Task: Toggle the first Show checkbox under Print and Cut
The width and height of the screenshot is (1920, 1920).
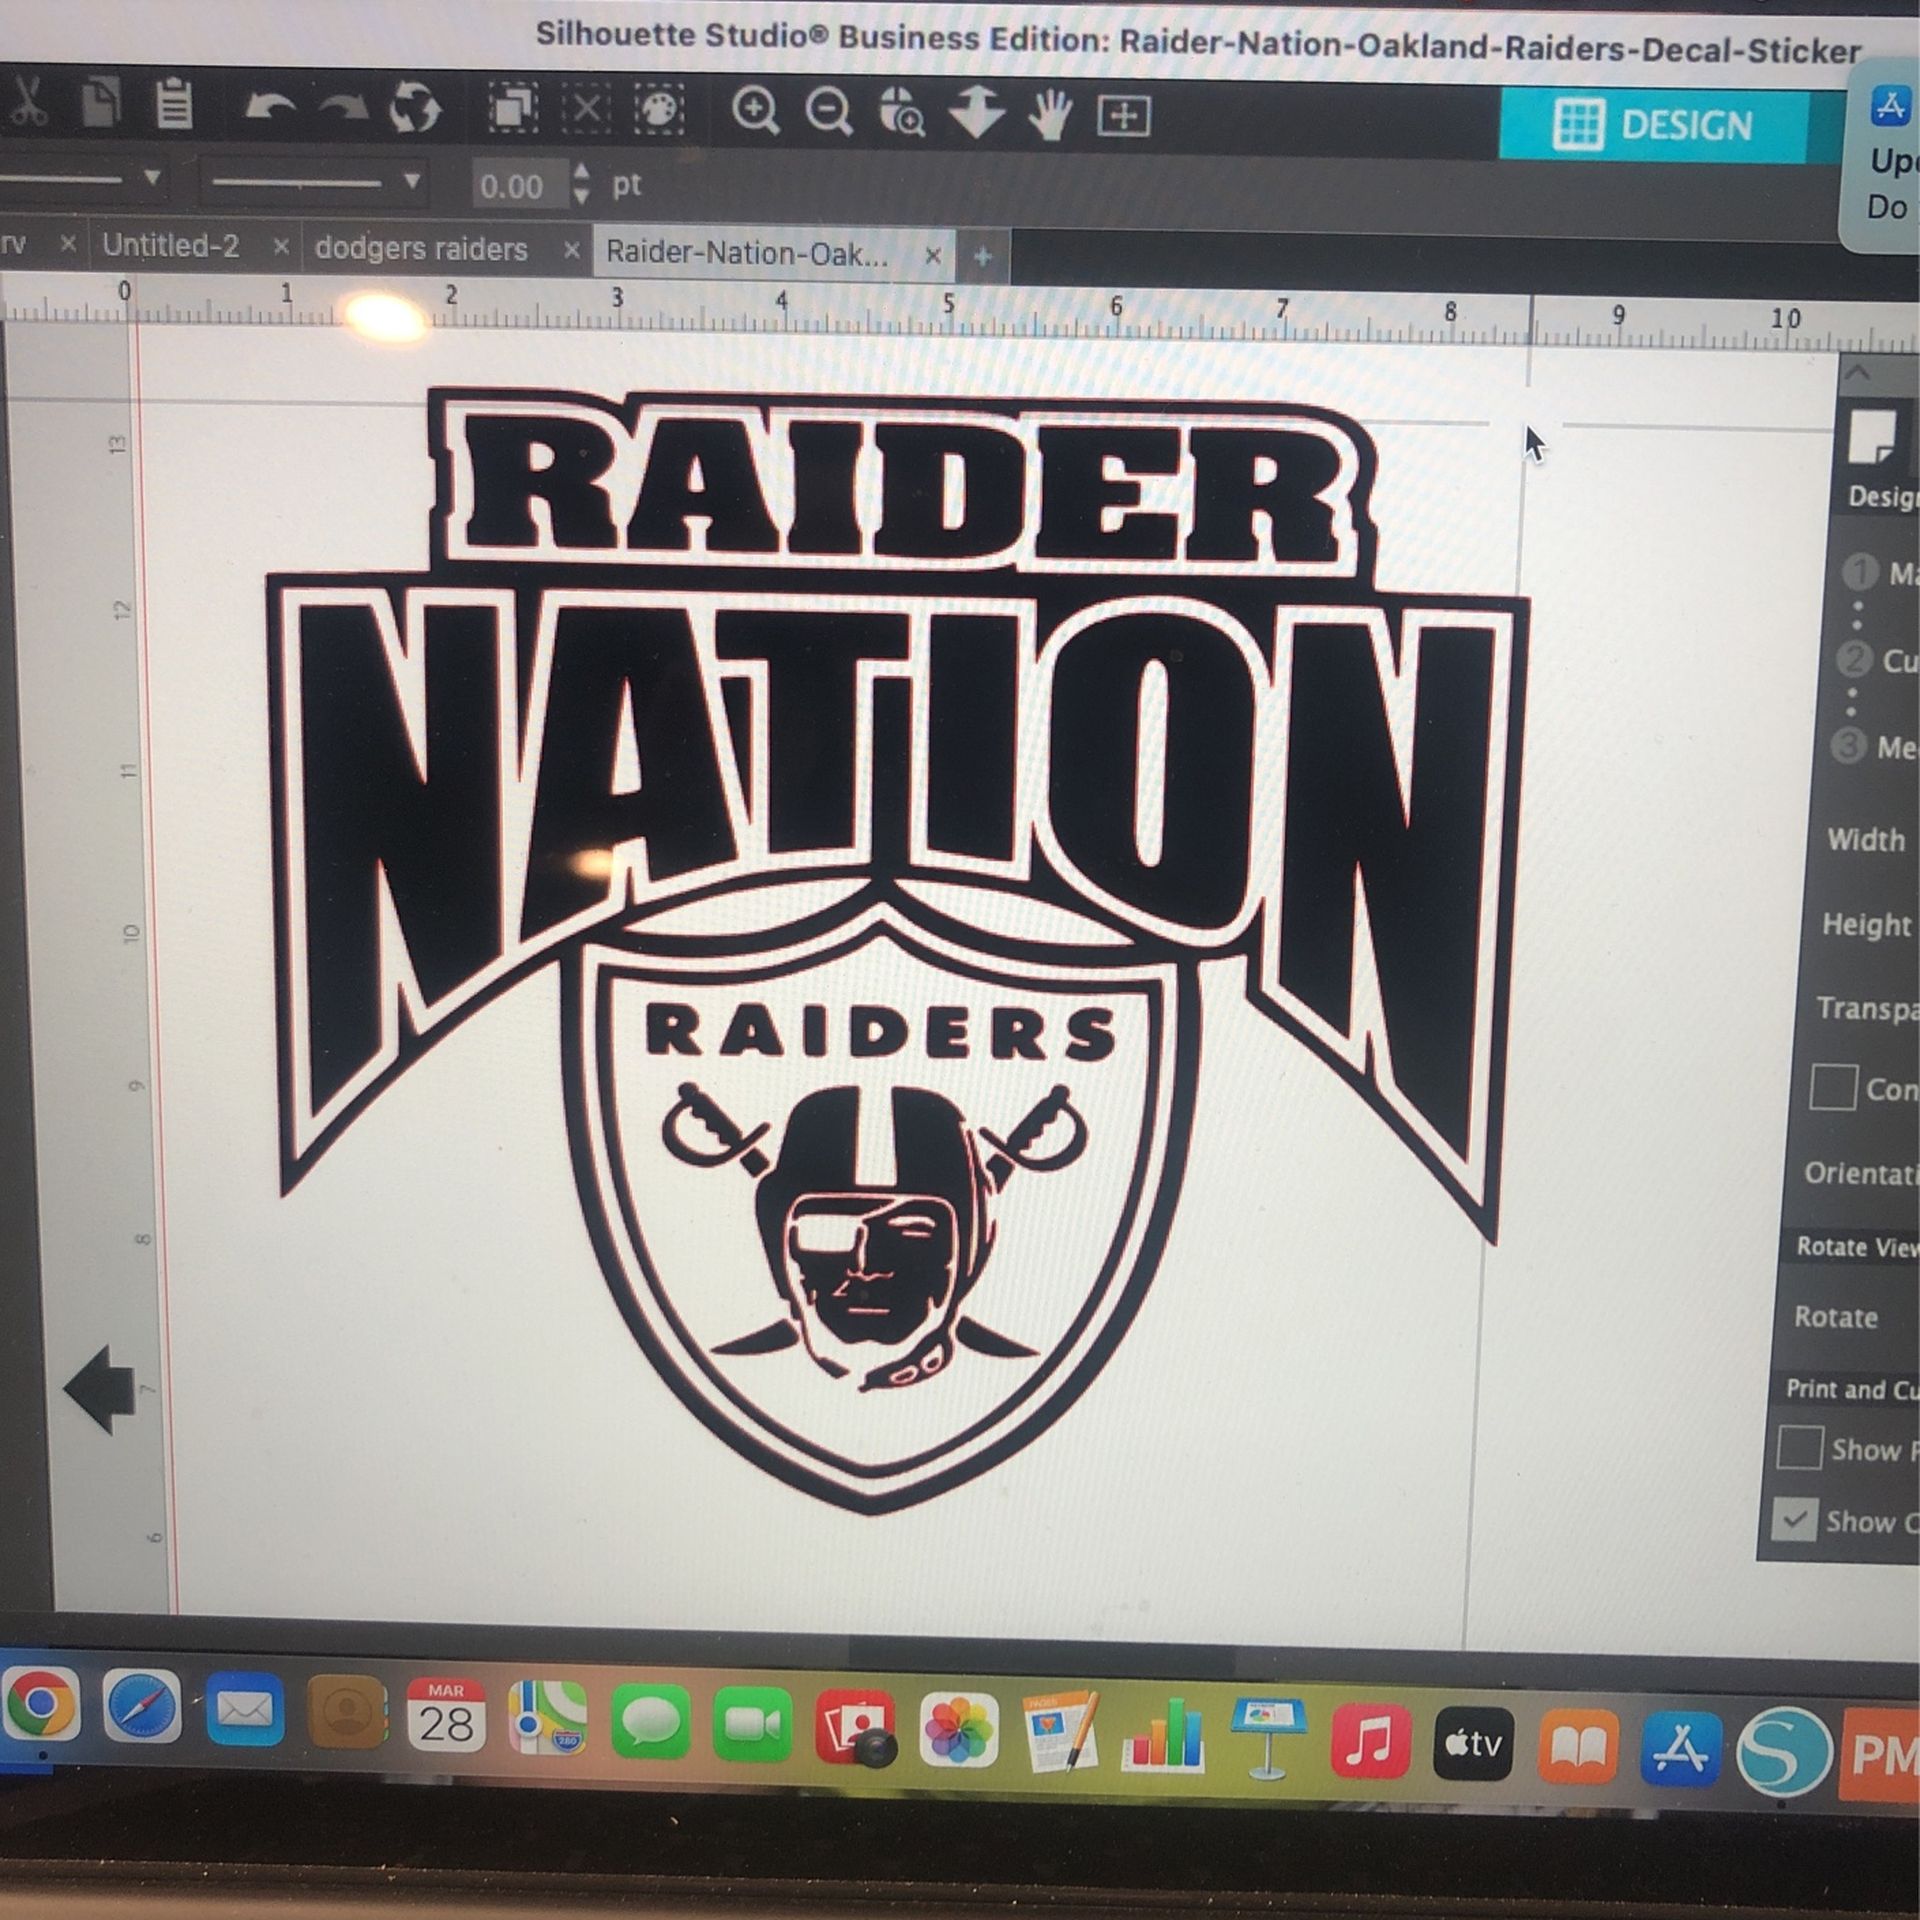Action: coord(1799,1447)
